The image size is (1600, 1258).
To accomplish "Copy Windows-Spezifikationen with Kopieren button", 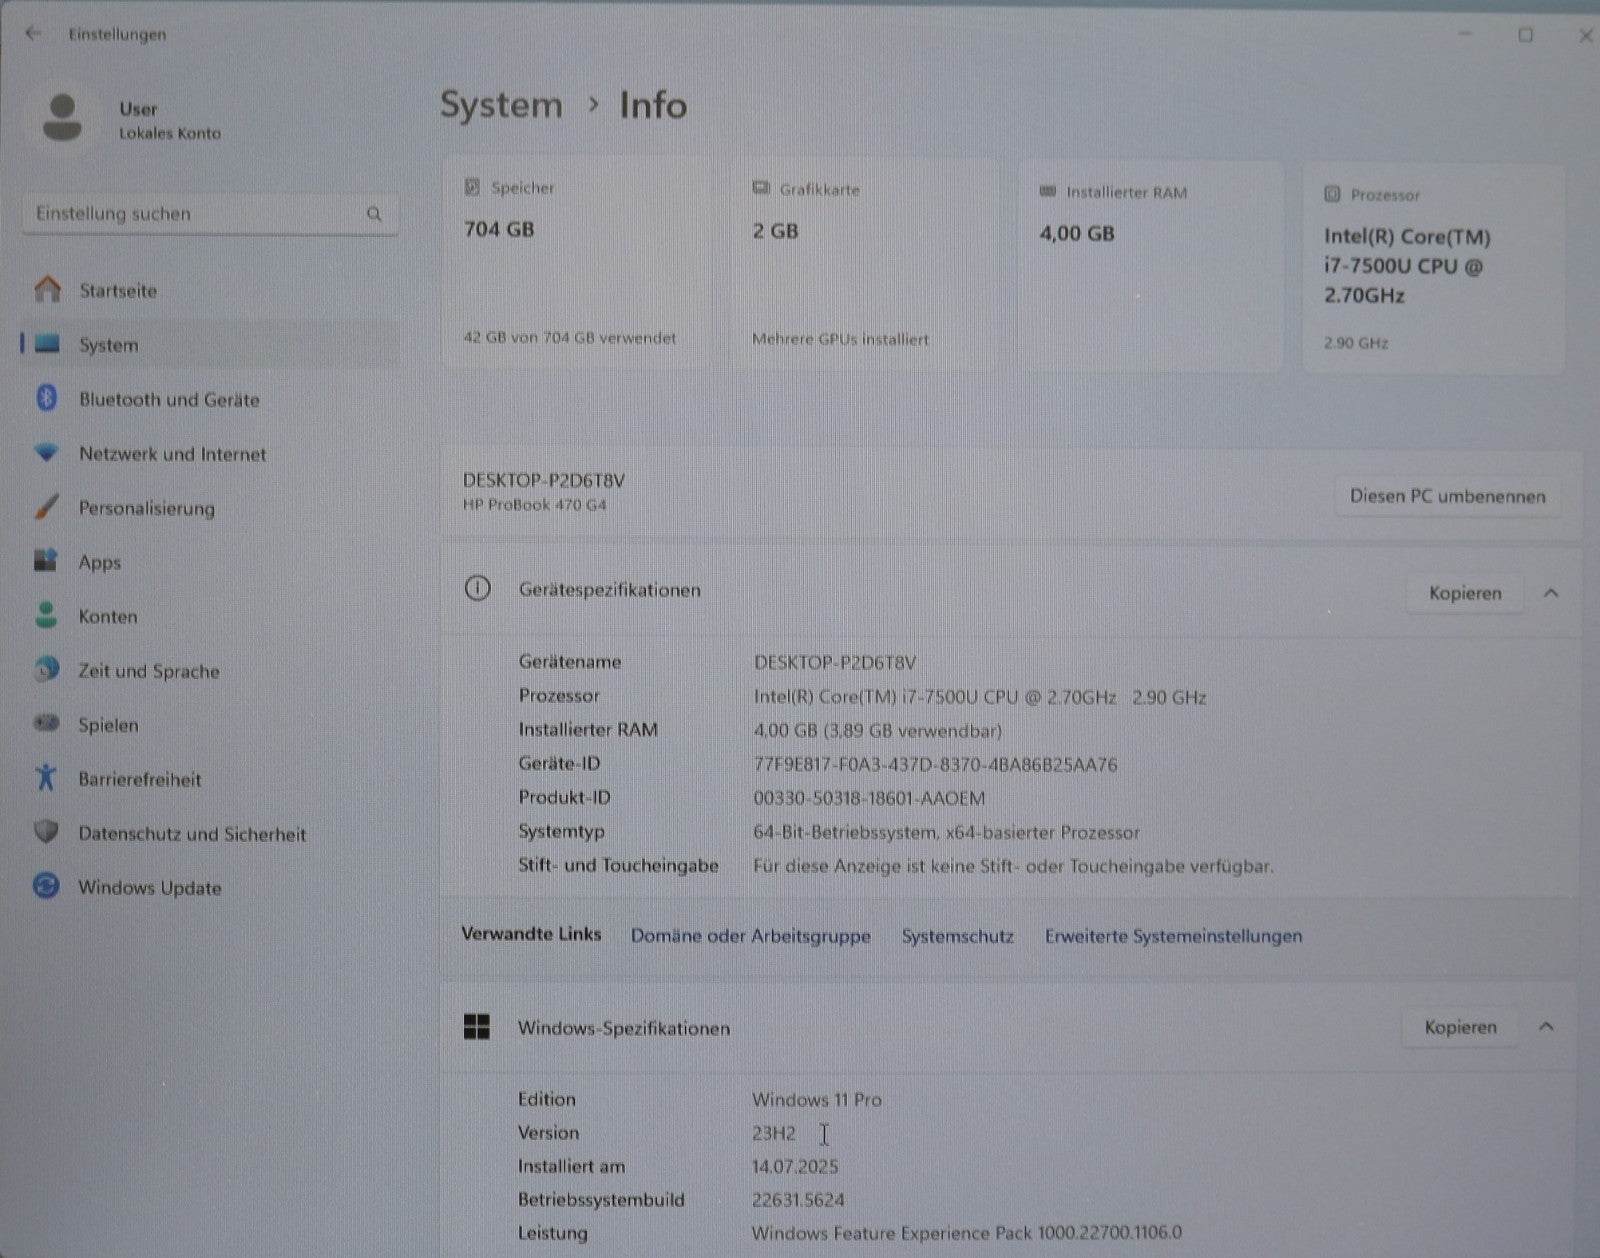I will click(1460, 1027).
